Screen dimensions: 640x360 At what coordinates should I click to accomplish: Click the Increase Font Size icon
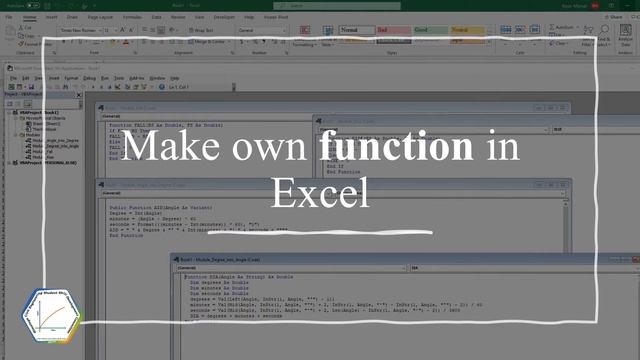click(x=122, y=30)
